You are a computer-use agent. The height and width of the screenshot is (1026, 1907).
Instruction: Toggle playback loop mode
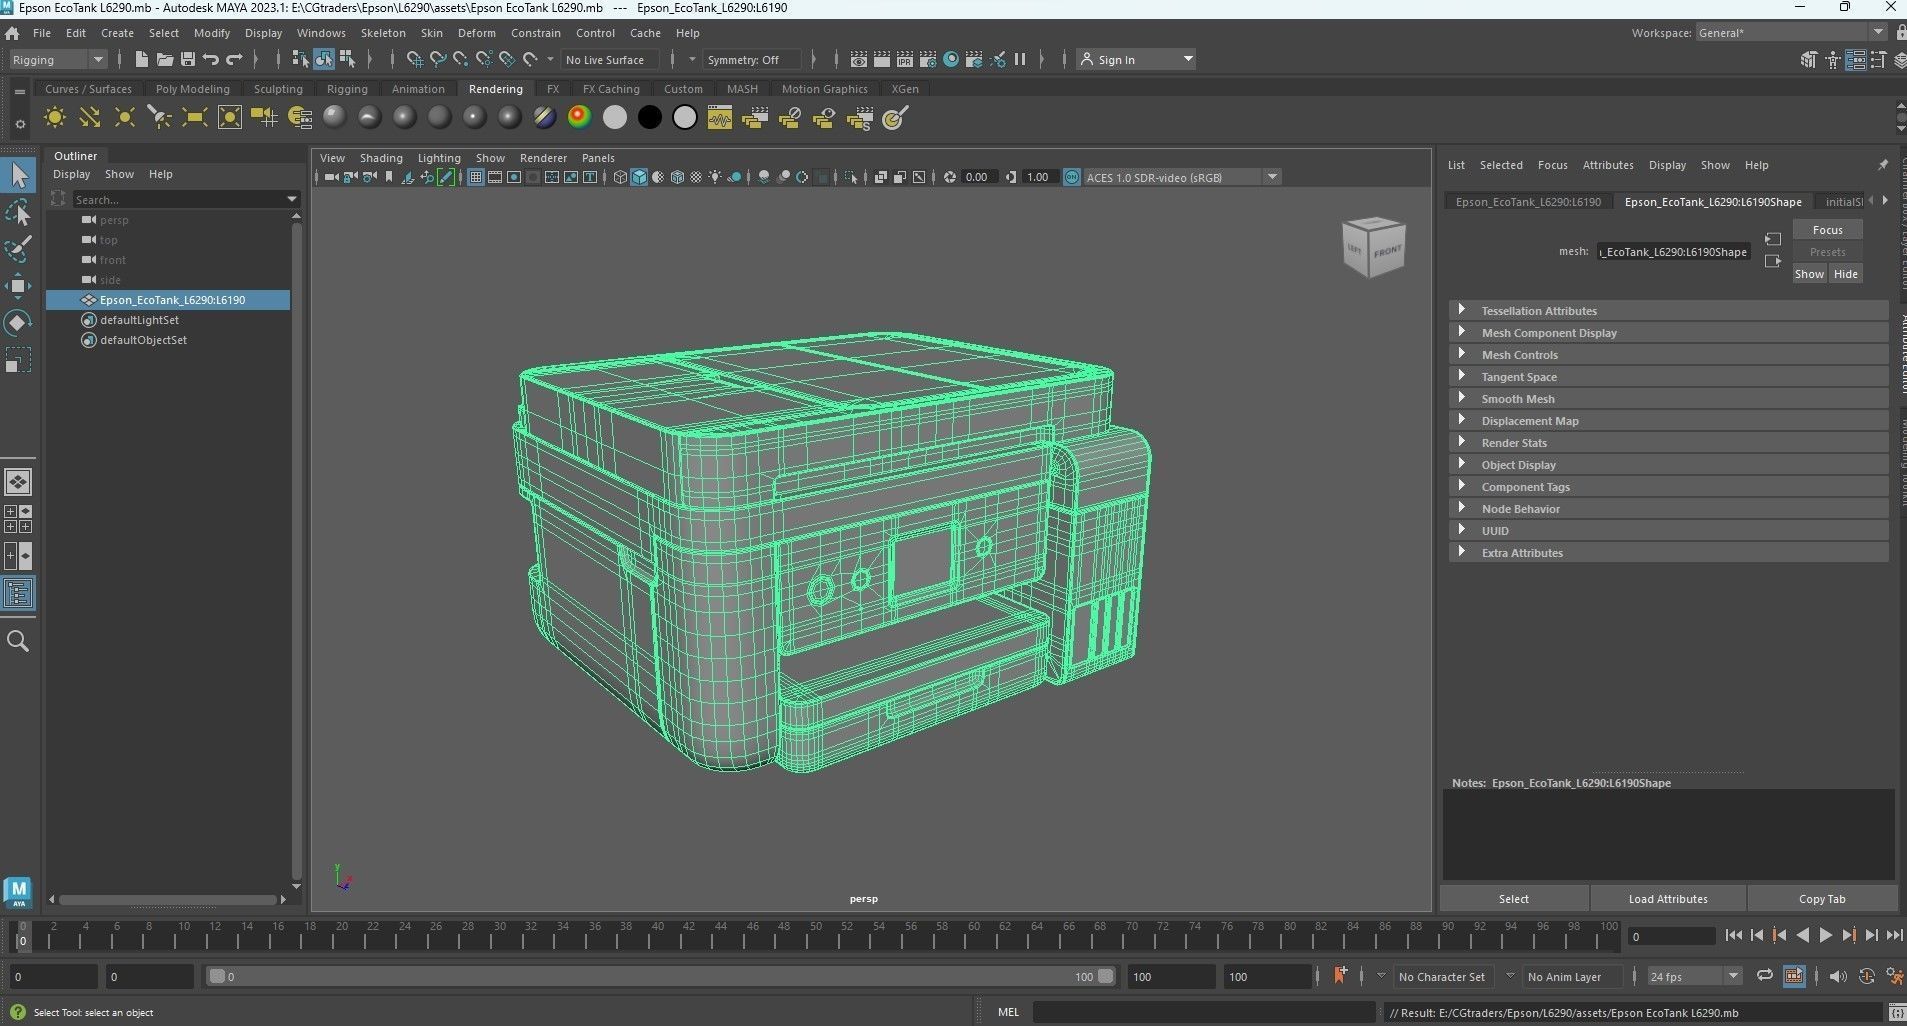(x=1764, y=976)
